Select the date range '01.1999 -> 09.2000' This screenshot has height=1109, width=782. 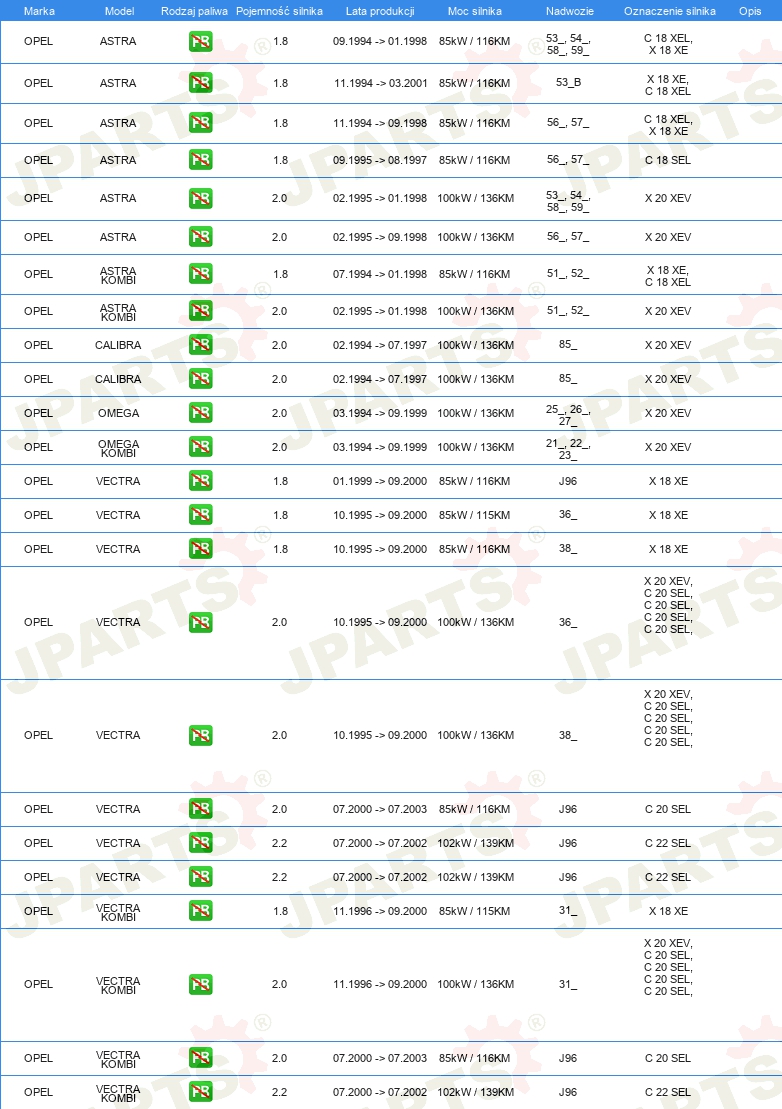coord(380,481)
